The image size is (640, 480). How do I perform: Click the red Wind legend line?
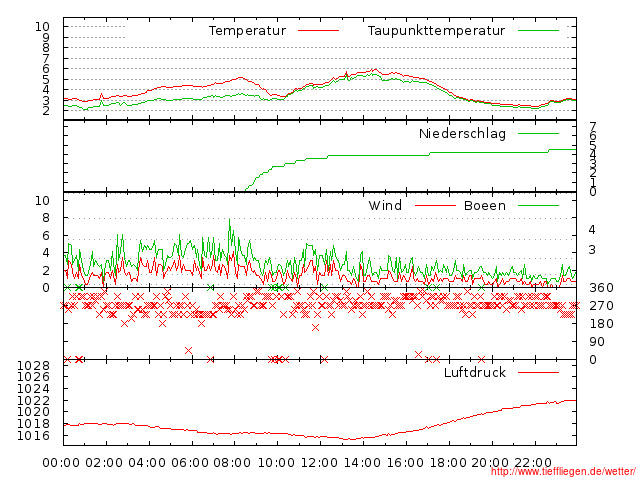tap(435, 205)
